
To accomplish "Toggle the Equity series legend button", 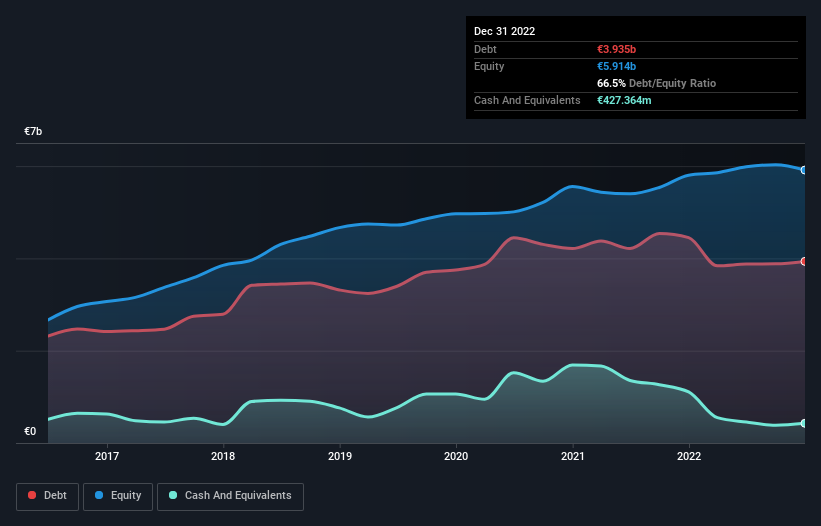I will tap(118, 496).
